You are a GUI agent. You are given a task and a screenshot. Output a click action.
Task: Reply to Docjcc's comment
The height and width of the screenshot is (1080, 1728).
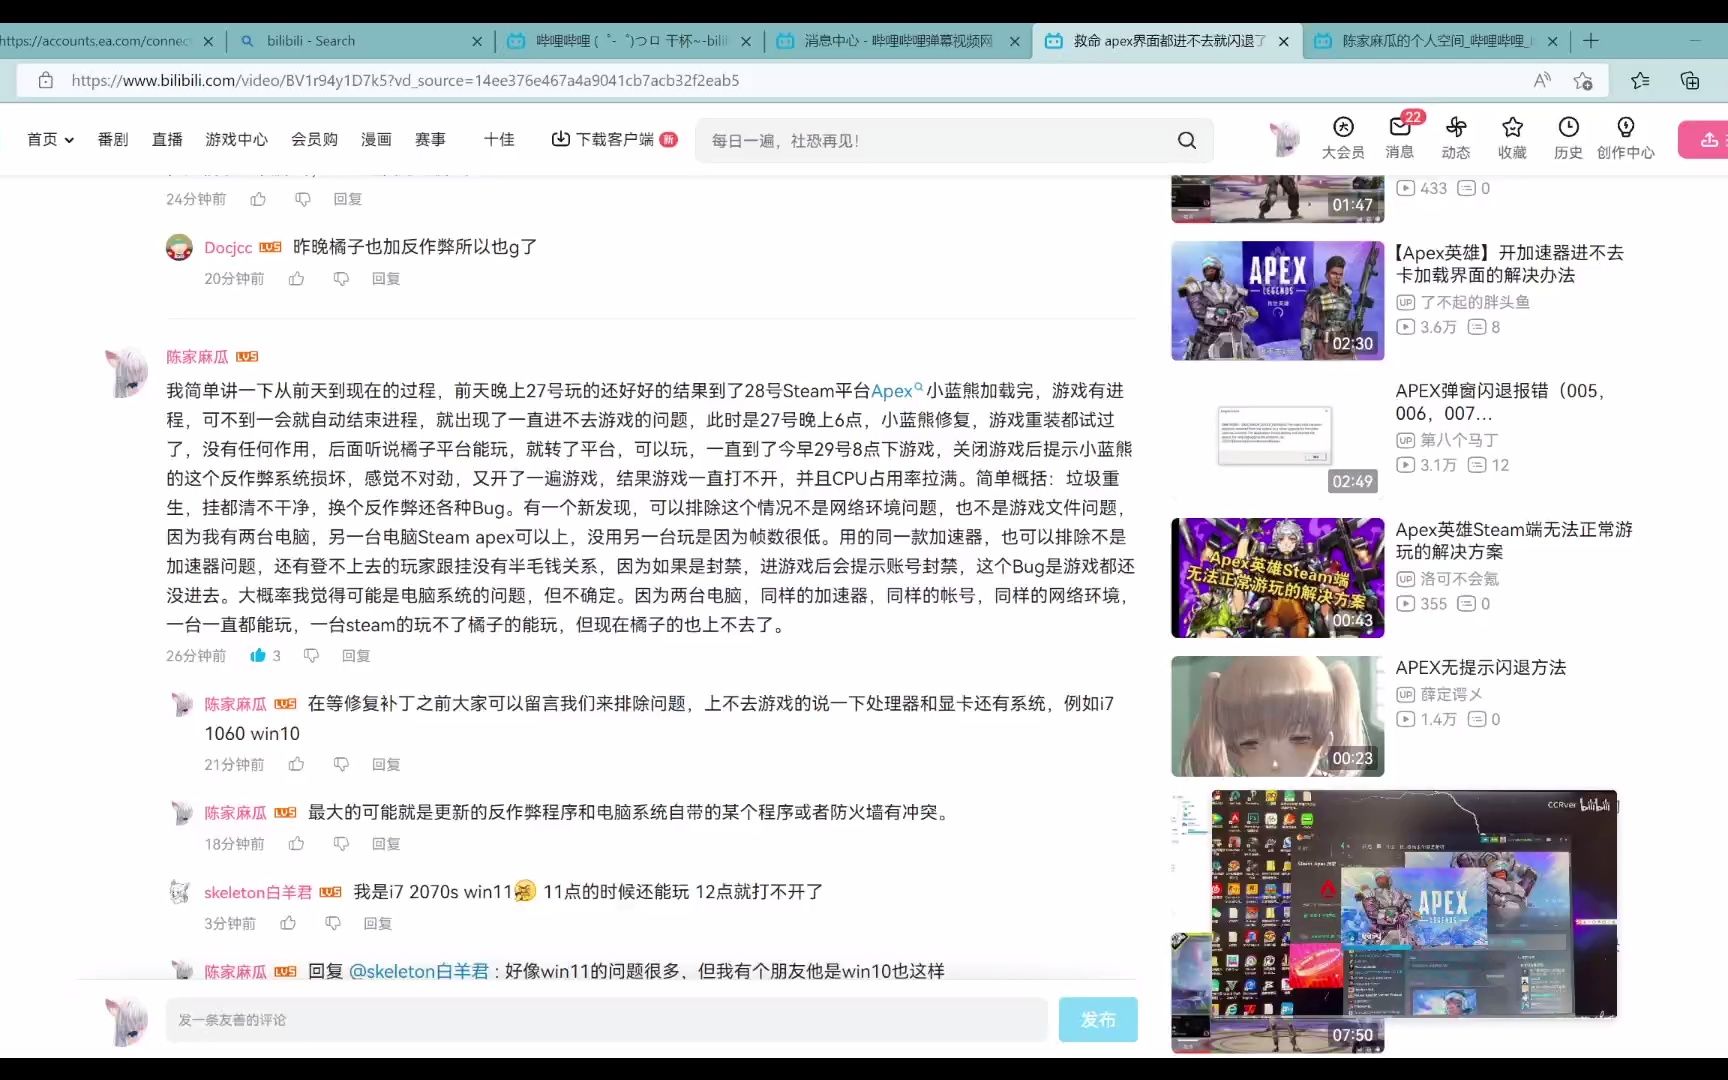click(x=386, y=279)
